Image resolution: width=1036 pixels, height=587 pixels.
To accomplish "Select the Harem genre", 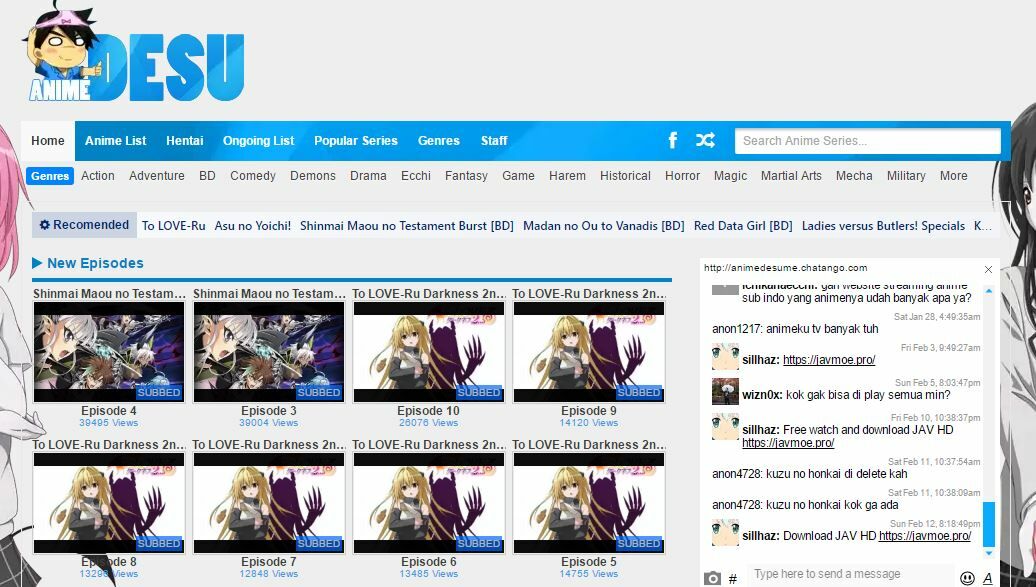I will tap(568, 176).
